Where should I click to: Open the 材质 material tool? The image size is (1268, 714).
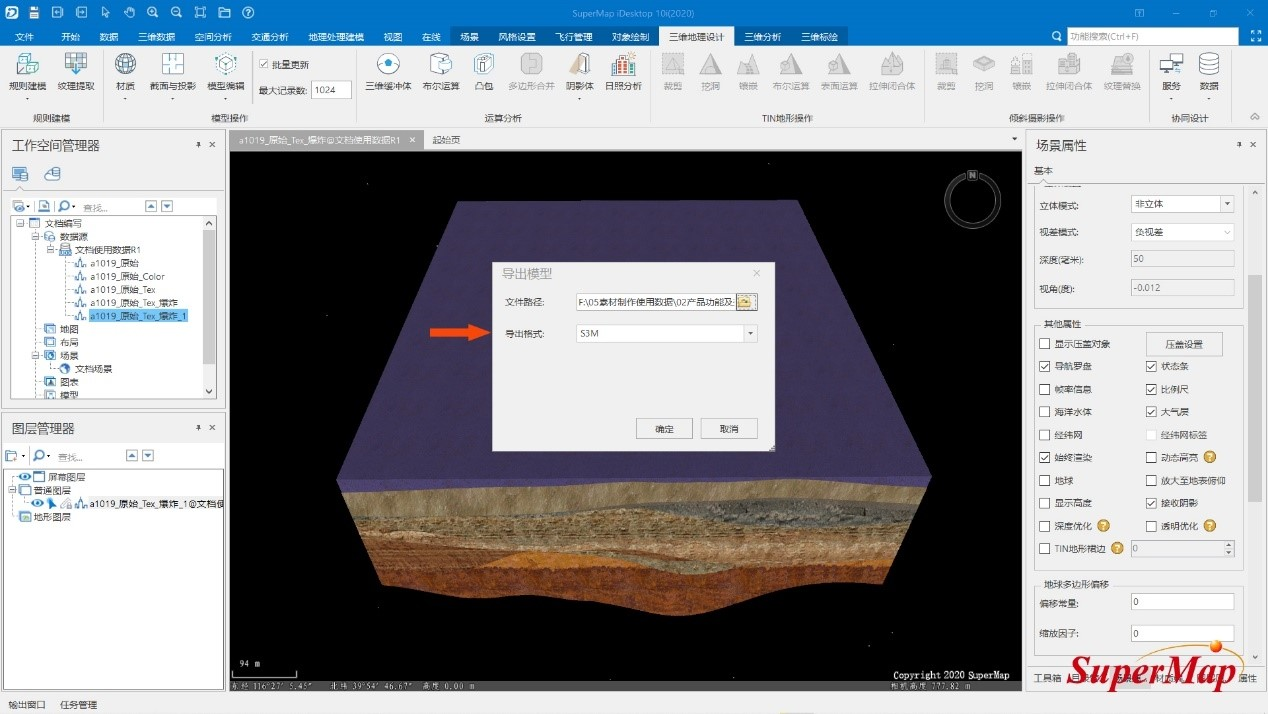[125, 72]
